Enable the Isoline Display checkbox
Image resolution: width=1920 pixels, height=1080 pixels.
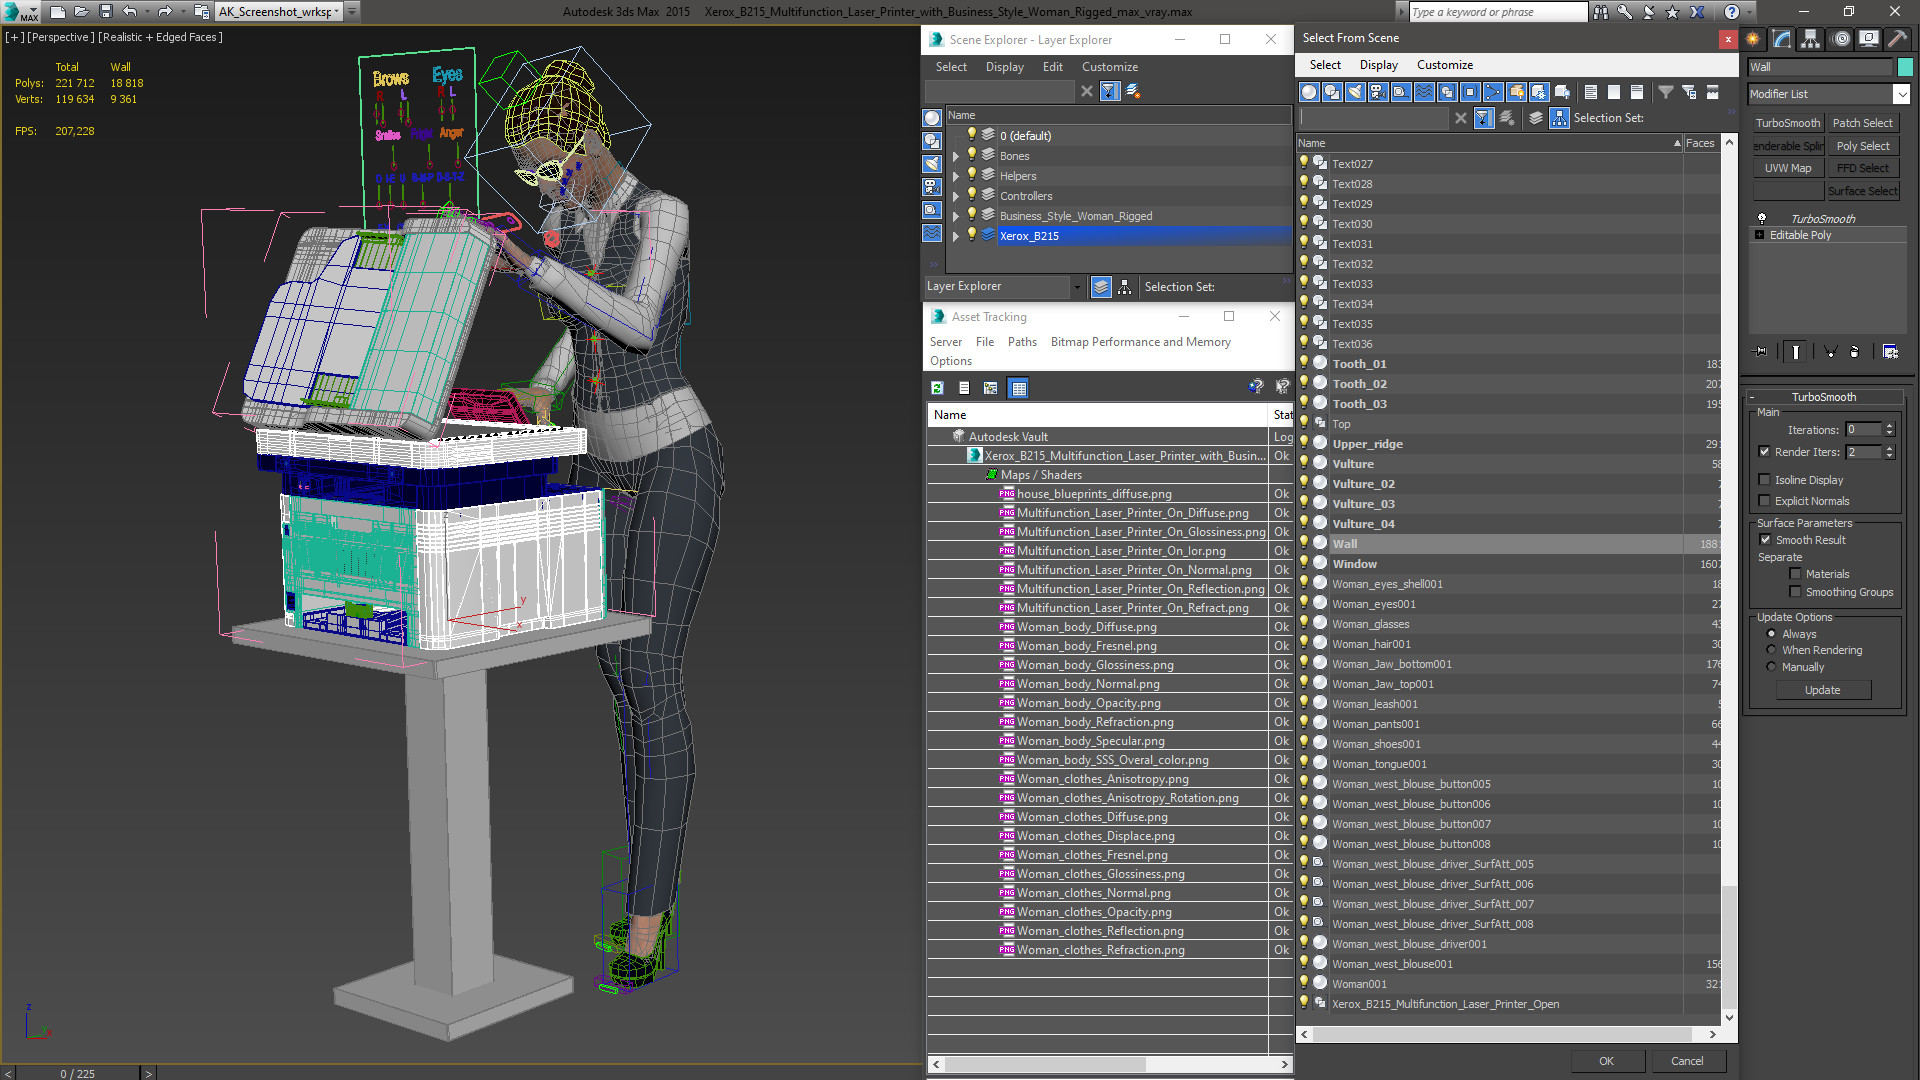(1765, 480)
